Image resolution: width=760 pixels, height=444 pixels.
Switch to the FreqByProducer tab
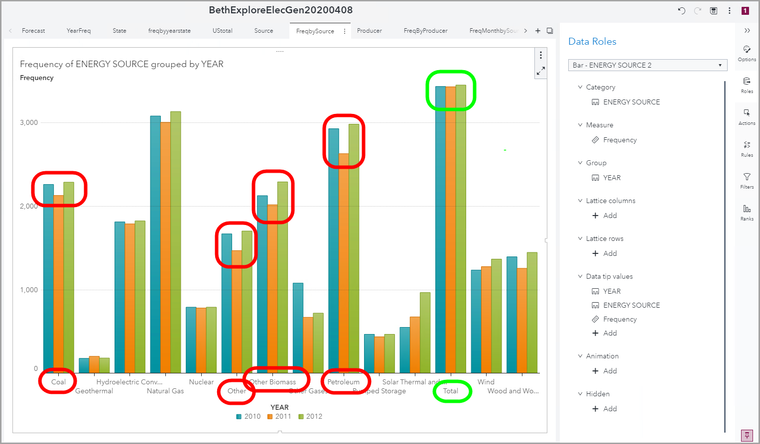coord(426,31)
